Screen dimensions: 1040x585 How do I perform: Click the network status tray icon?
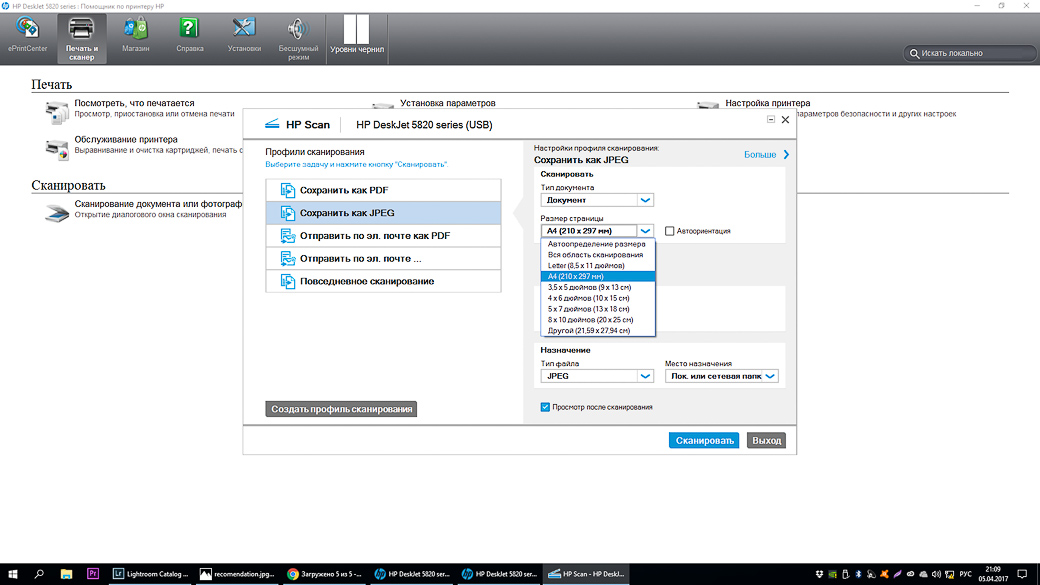pos(949,574)
